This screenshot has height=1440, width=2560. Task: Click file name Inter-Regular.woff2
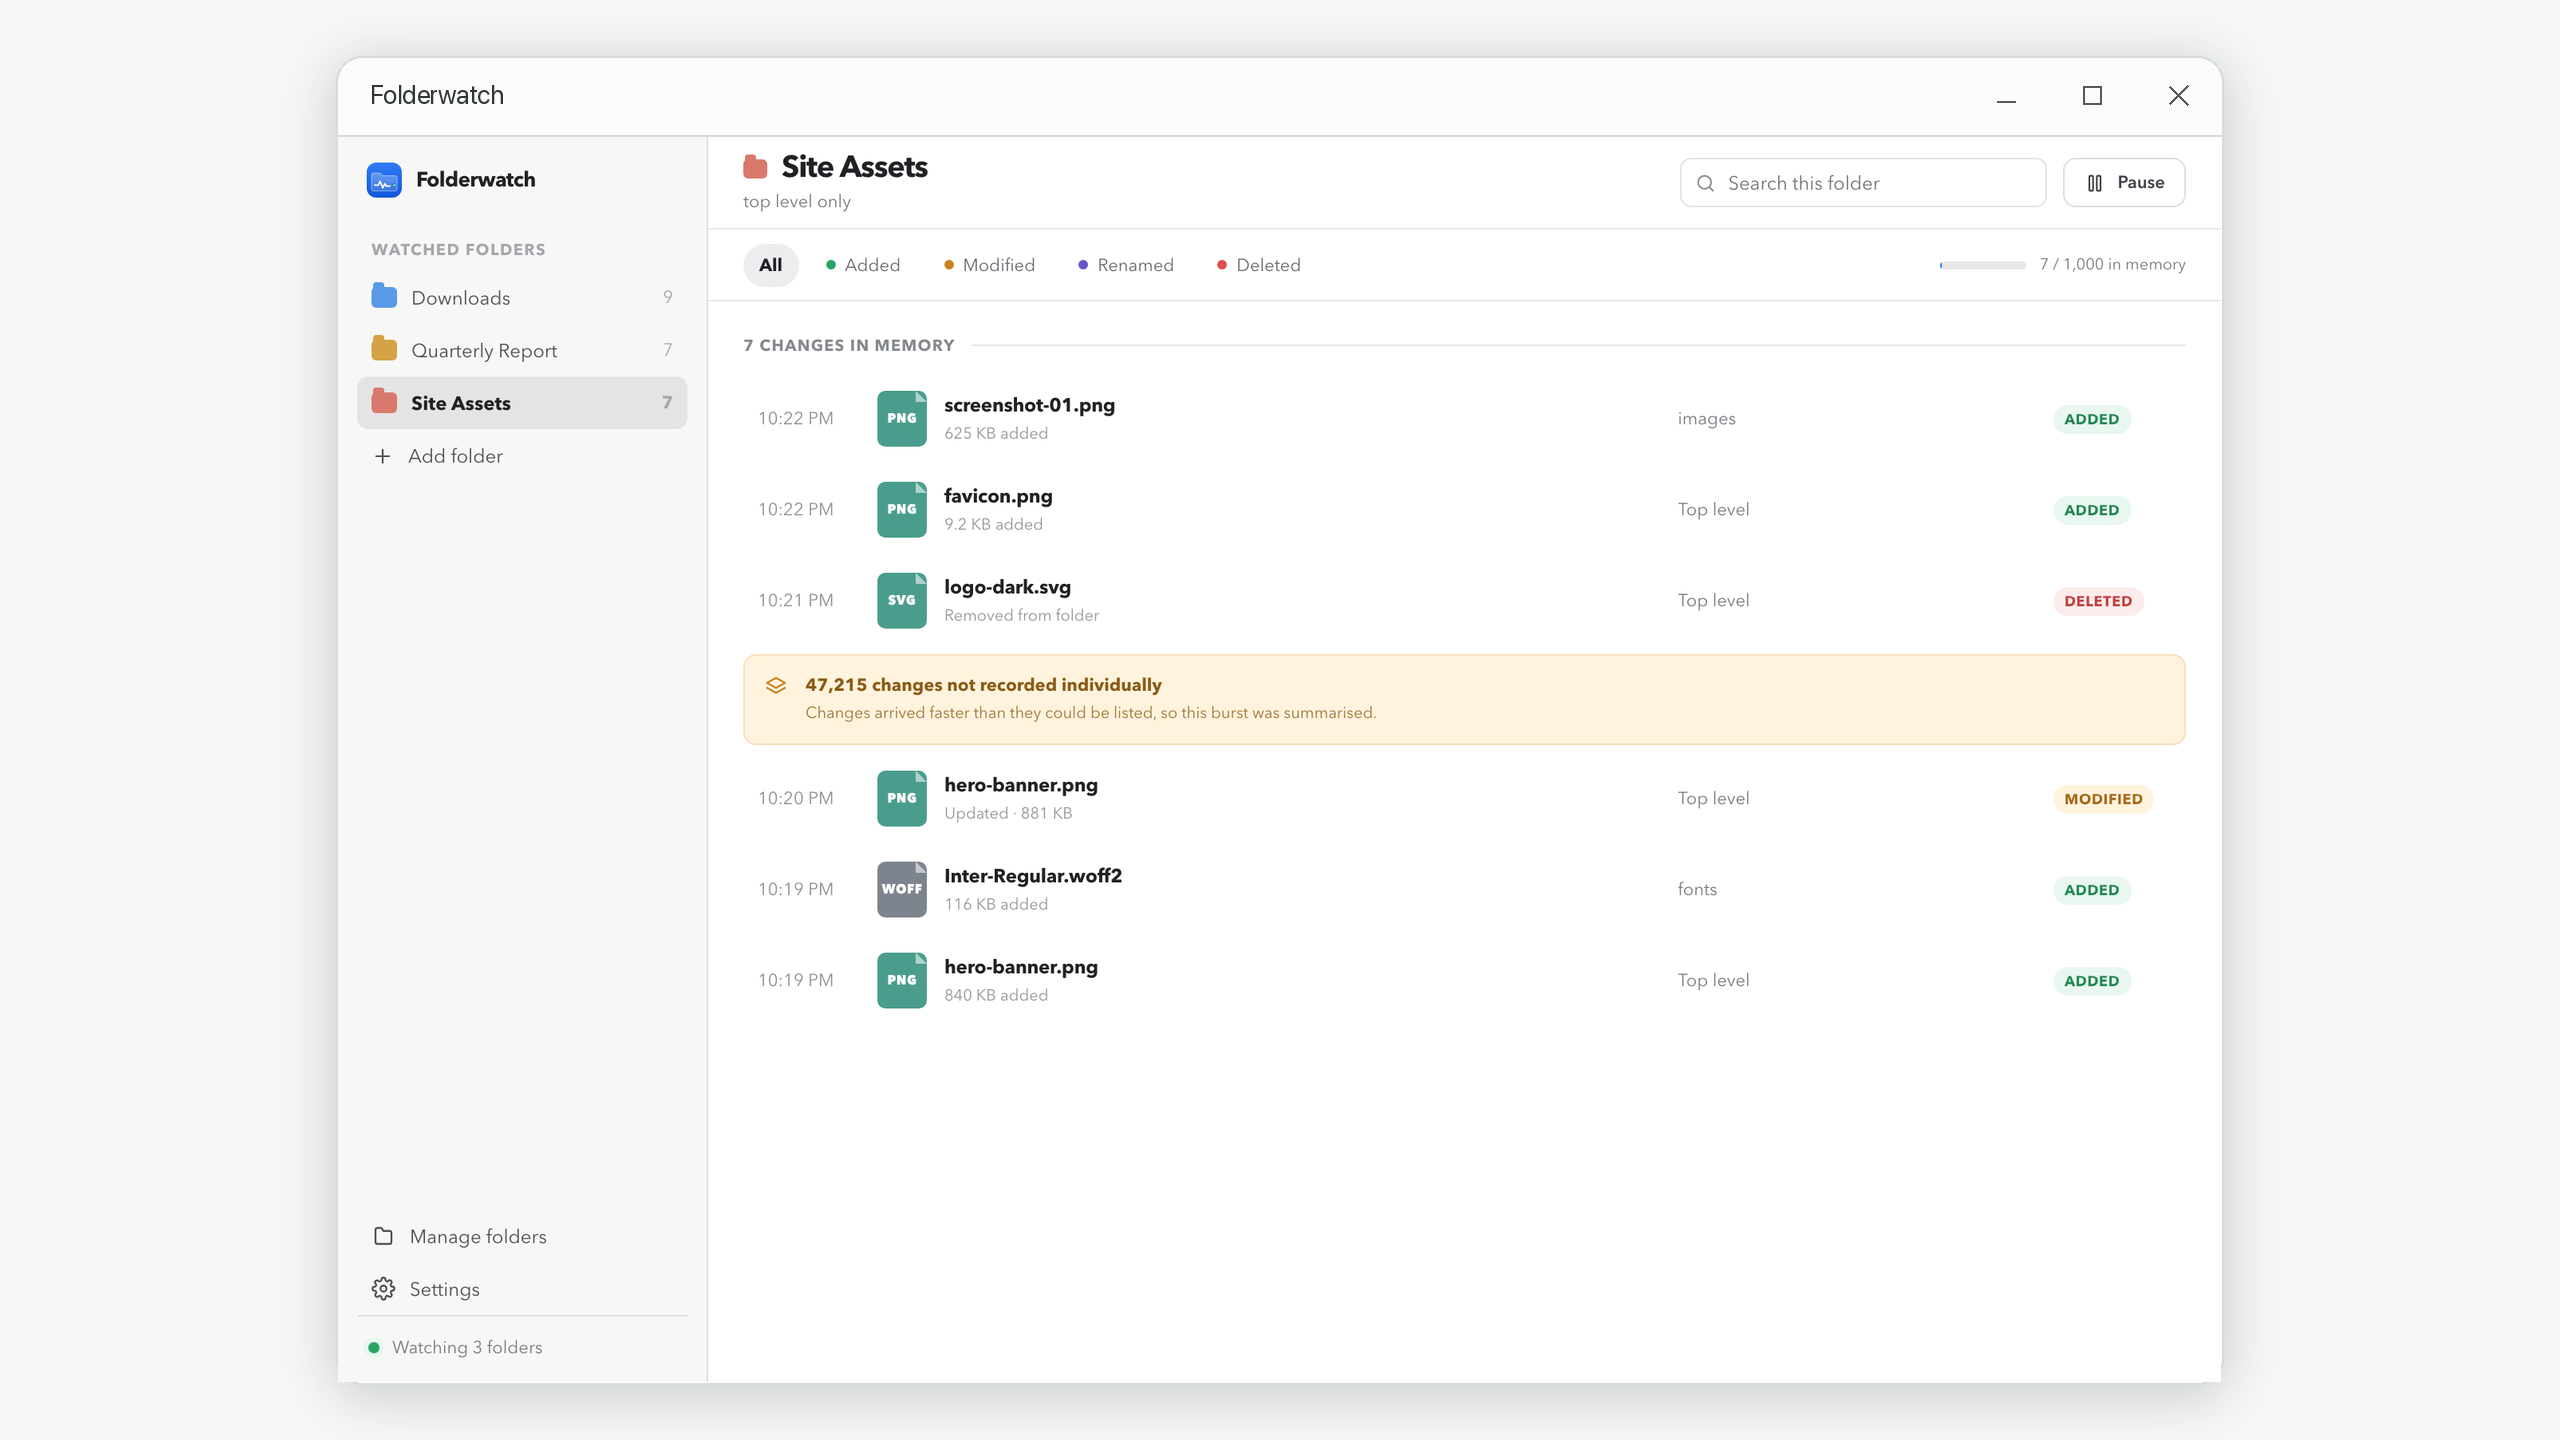coord(1033,876)
